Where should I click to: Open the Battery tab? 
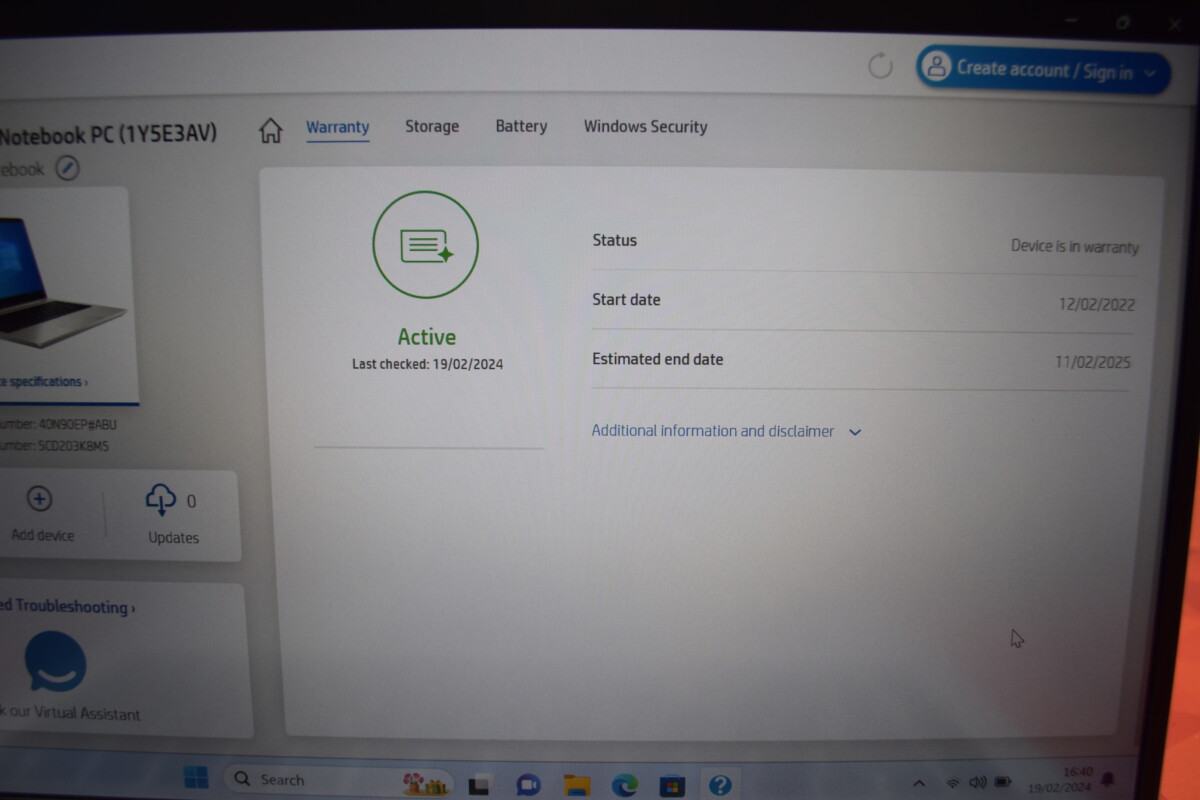(521, 127)
